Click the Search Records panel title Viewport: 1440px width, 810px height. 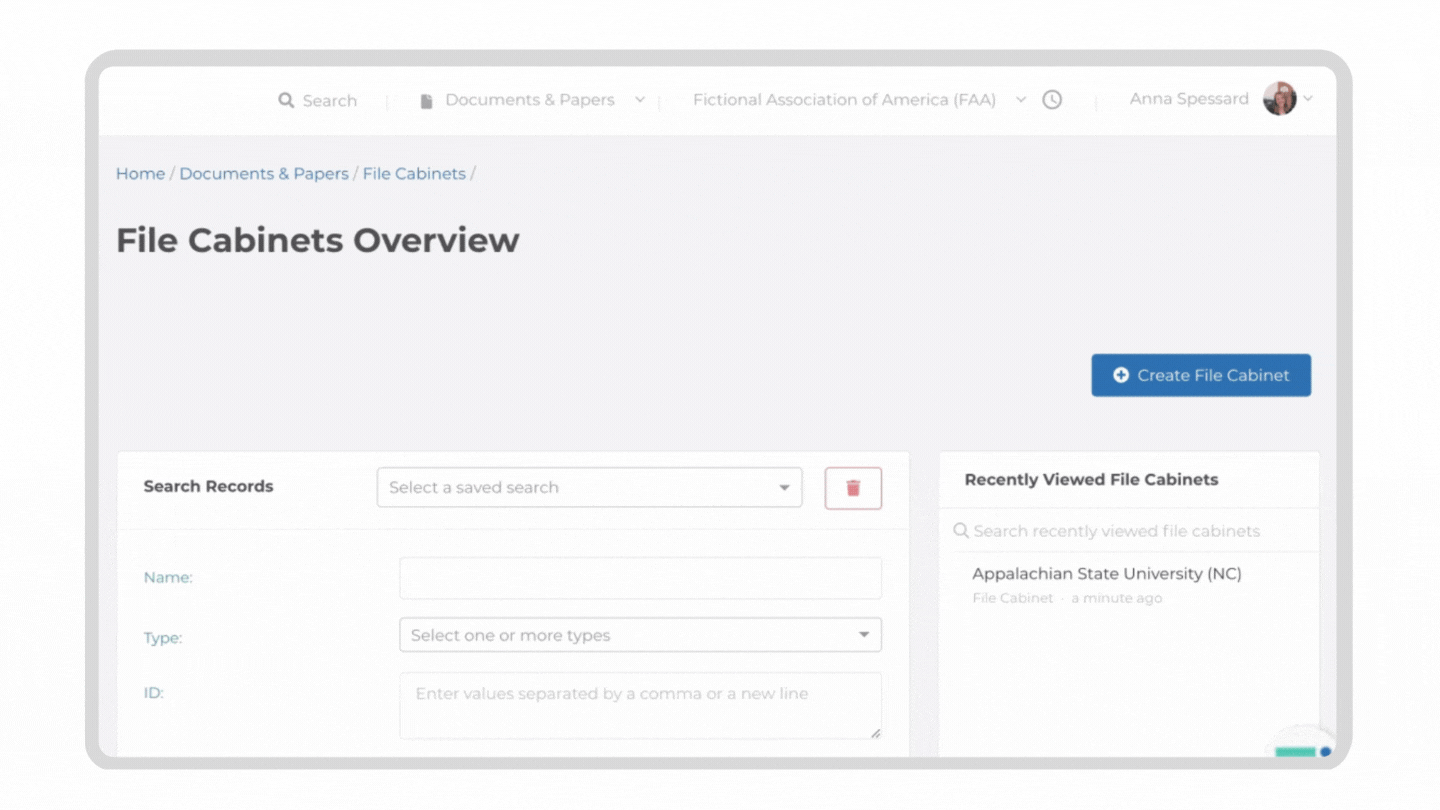(208, 486)
